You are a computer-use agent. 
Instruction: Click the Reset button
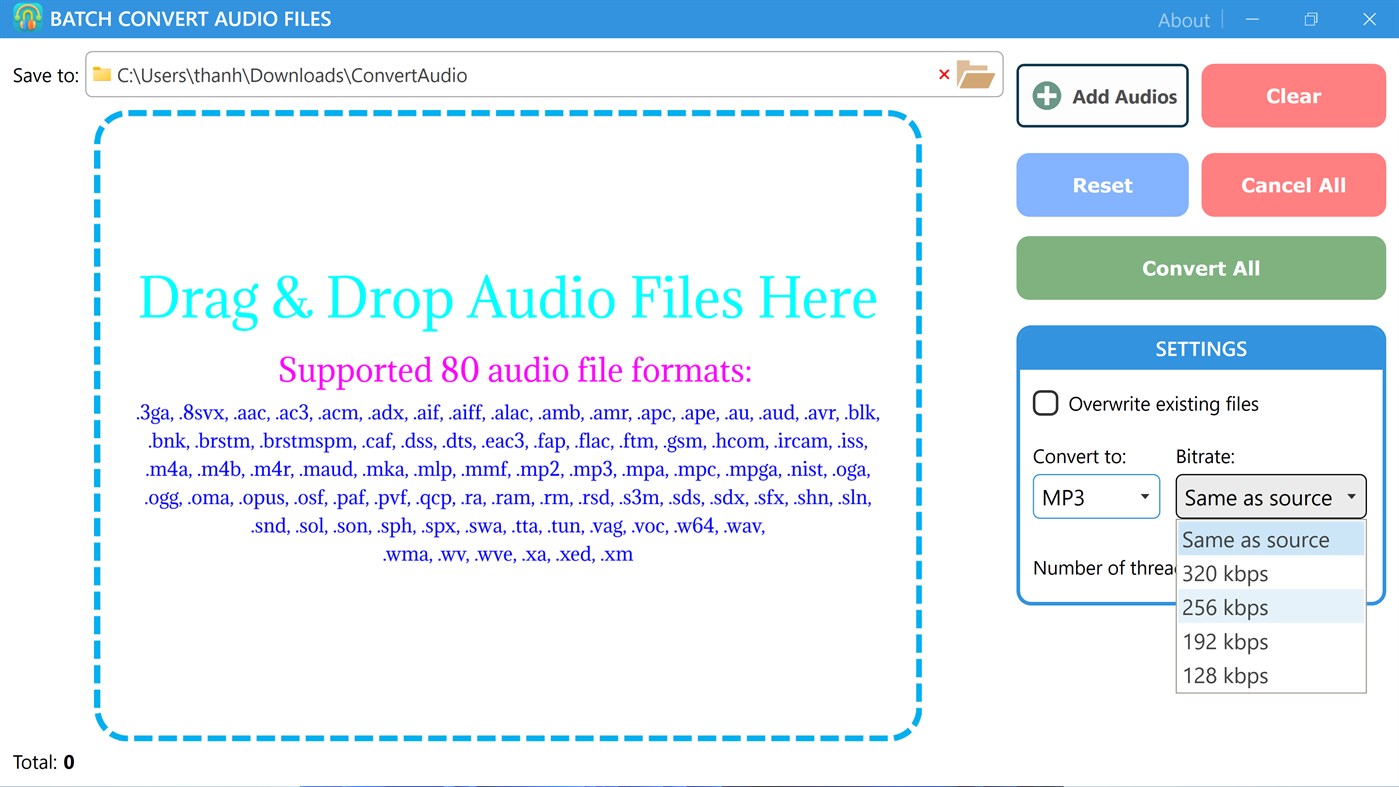[x=1102, y=185]
